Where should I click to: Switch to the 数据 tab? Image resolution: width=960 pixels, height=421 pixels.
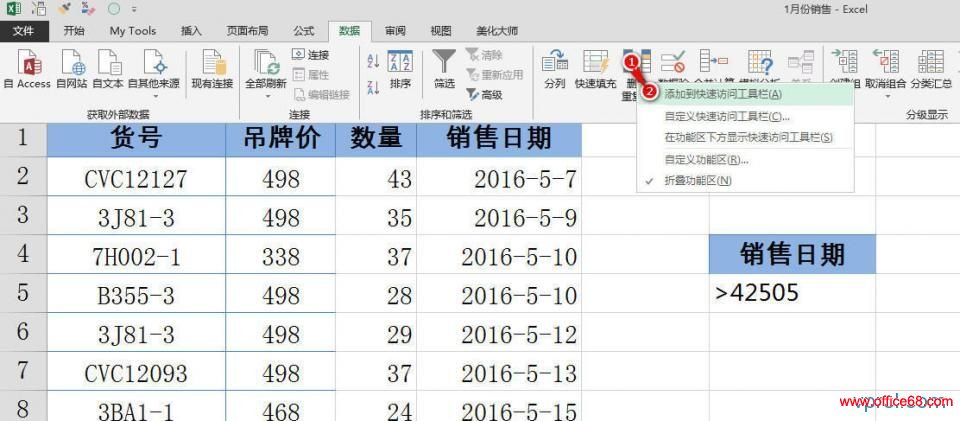click(350, 31)
